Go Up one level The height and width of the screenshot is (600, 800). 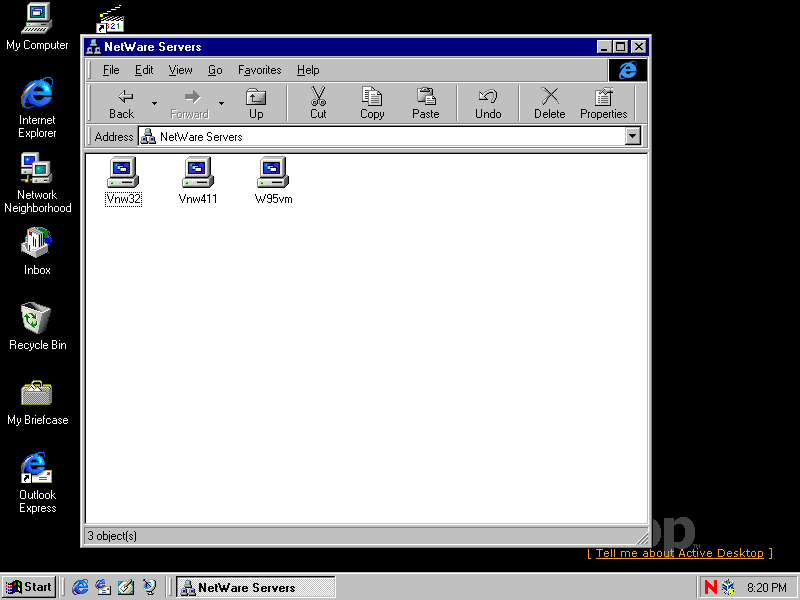pos(256,104)
